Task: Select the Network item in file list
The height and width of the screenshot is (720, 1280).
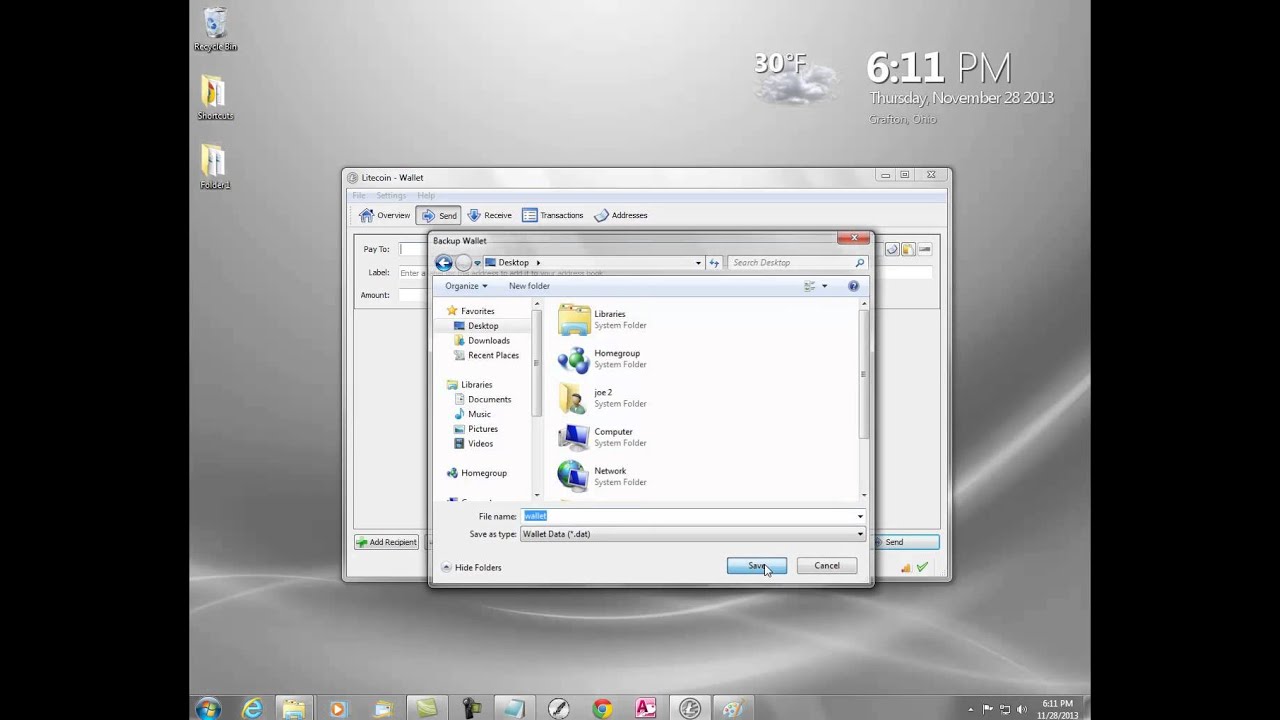Action: [x=603, y=476]
